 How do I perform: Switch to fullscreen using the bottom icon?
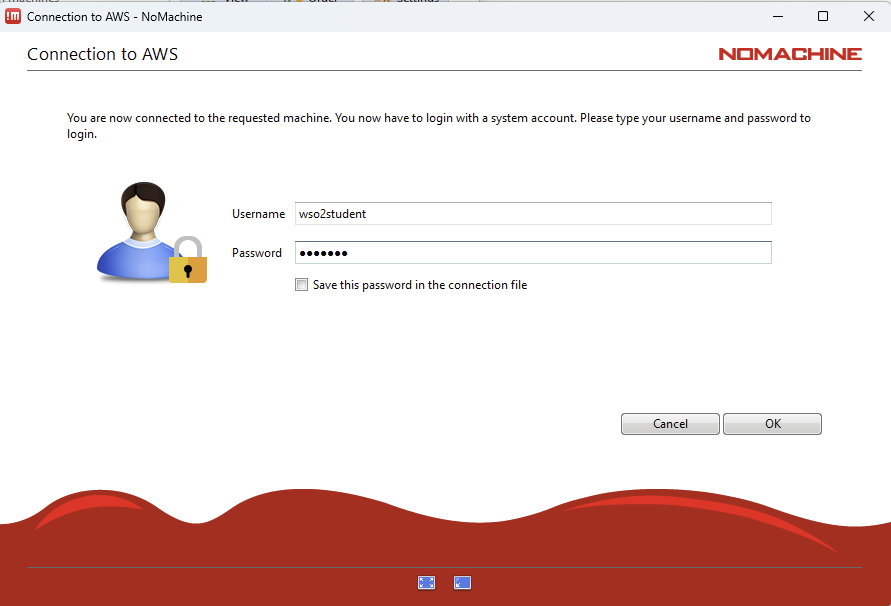[x=426, y=583]
